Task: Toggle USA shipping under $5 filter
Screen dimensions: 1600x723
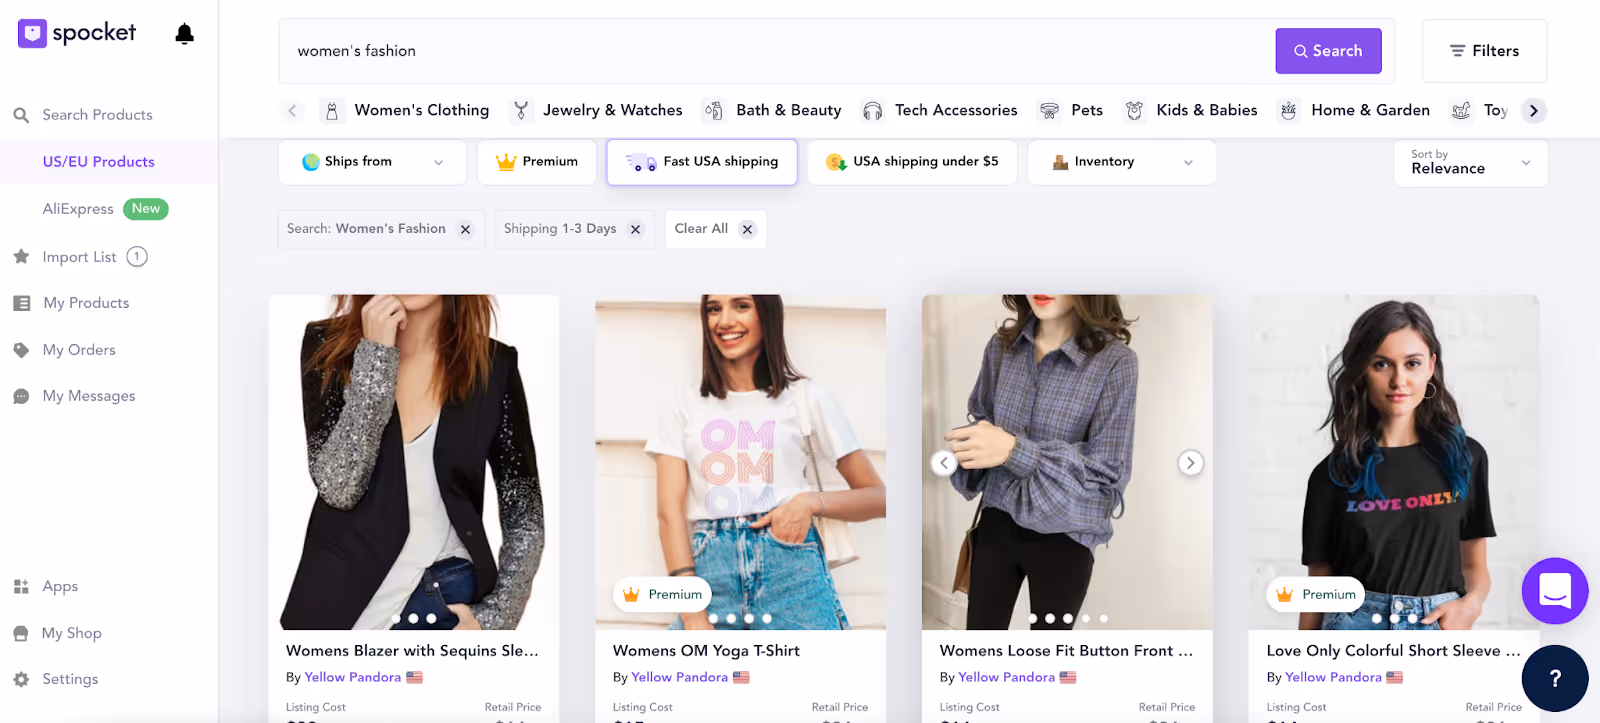Action: (912, 162)
